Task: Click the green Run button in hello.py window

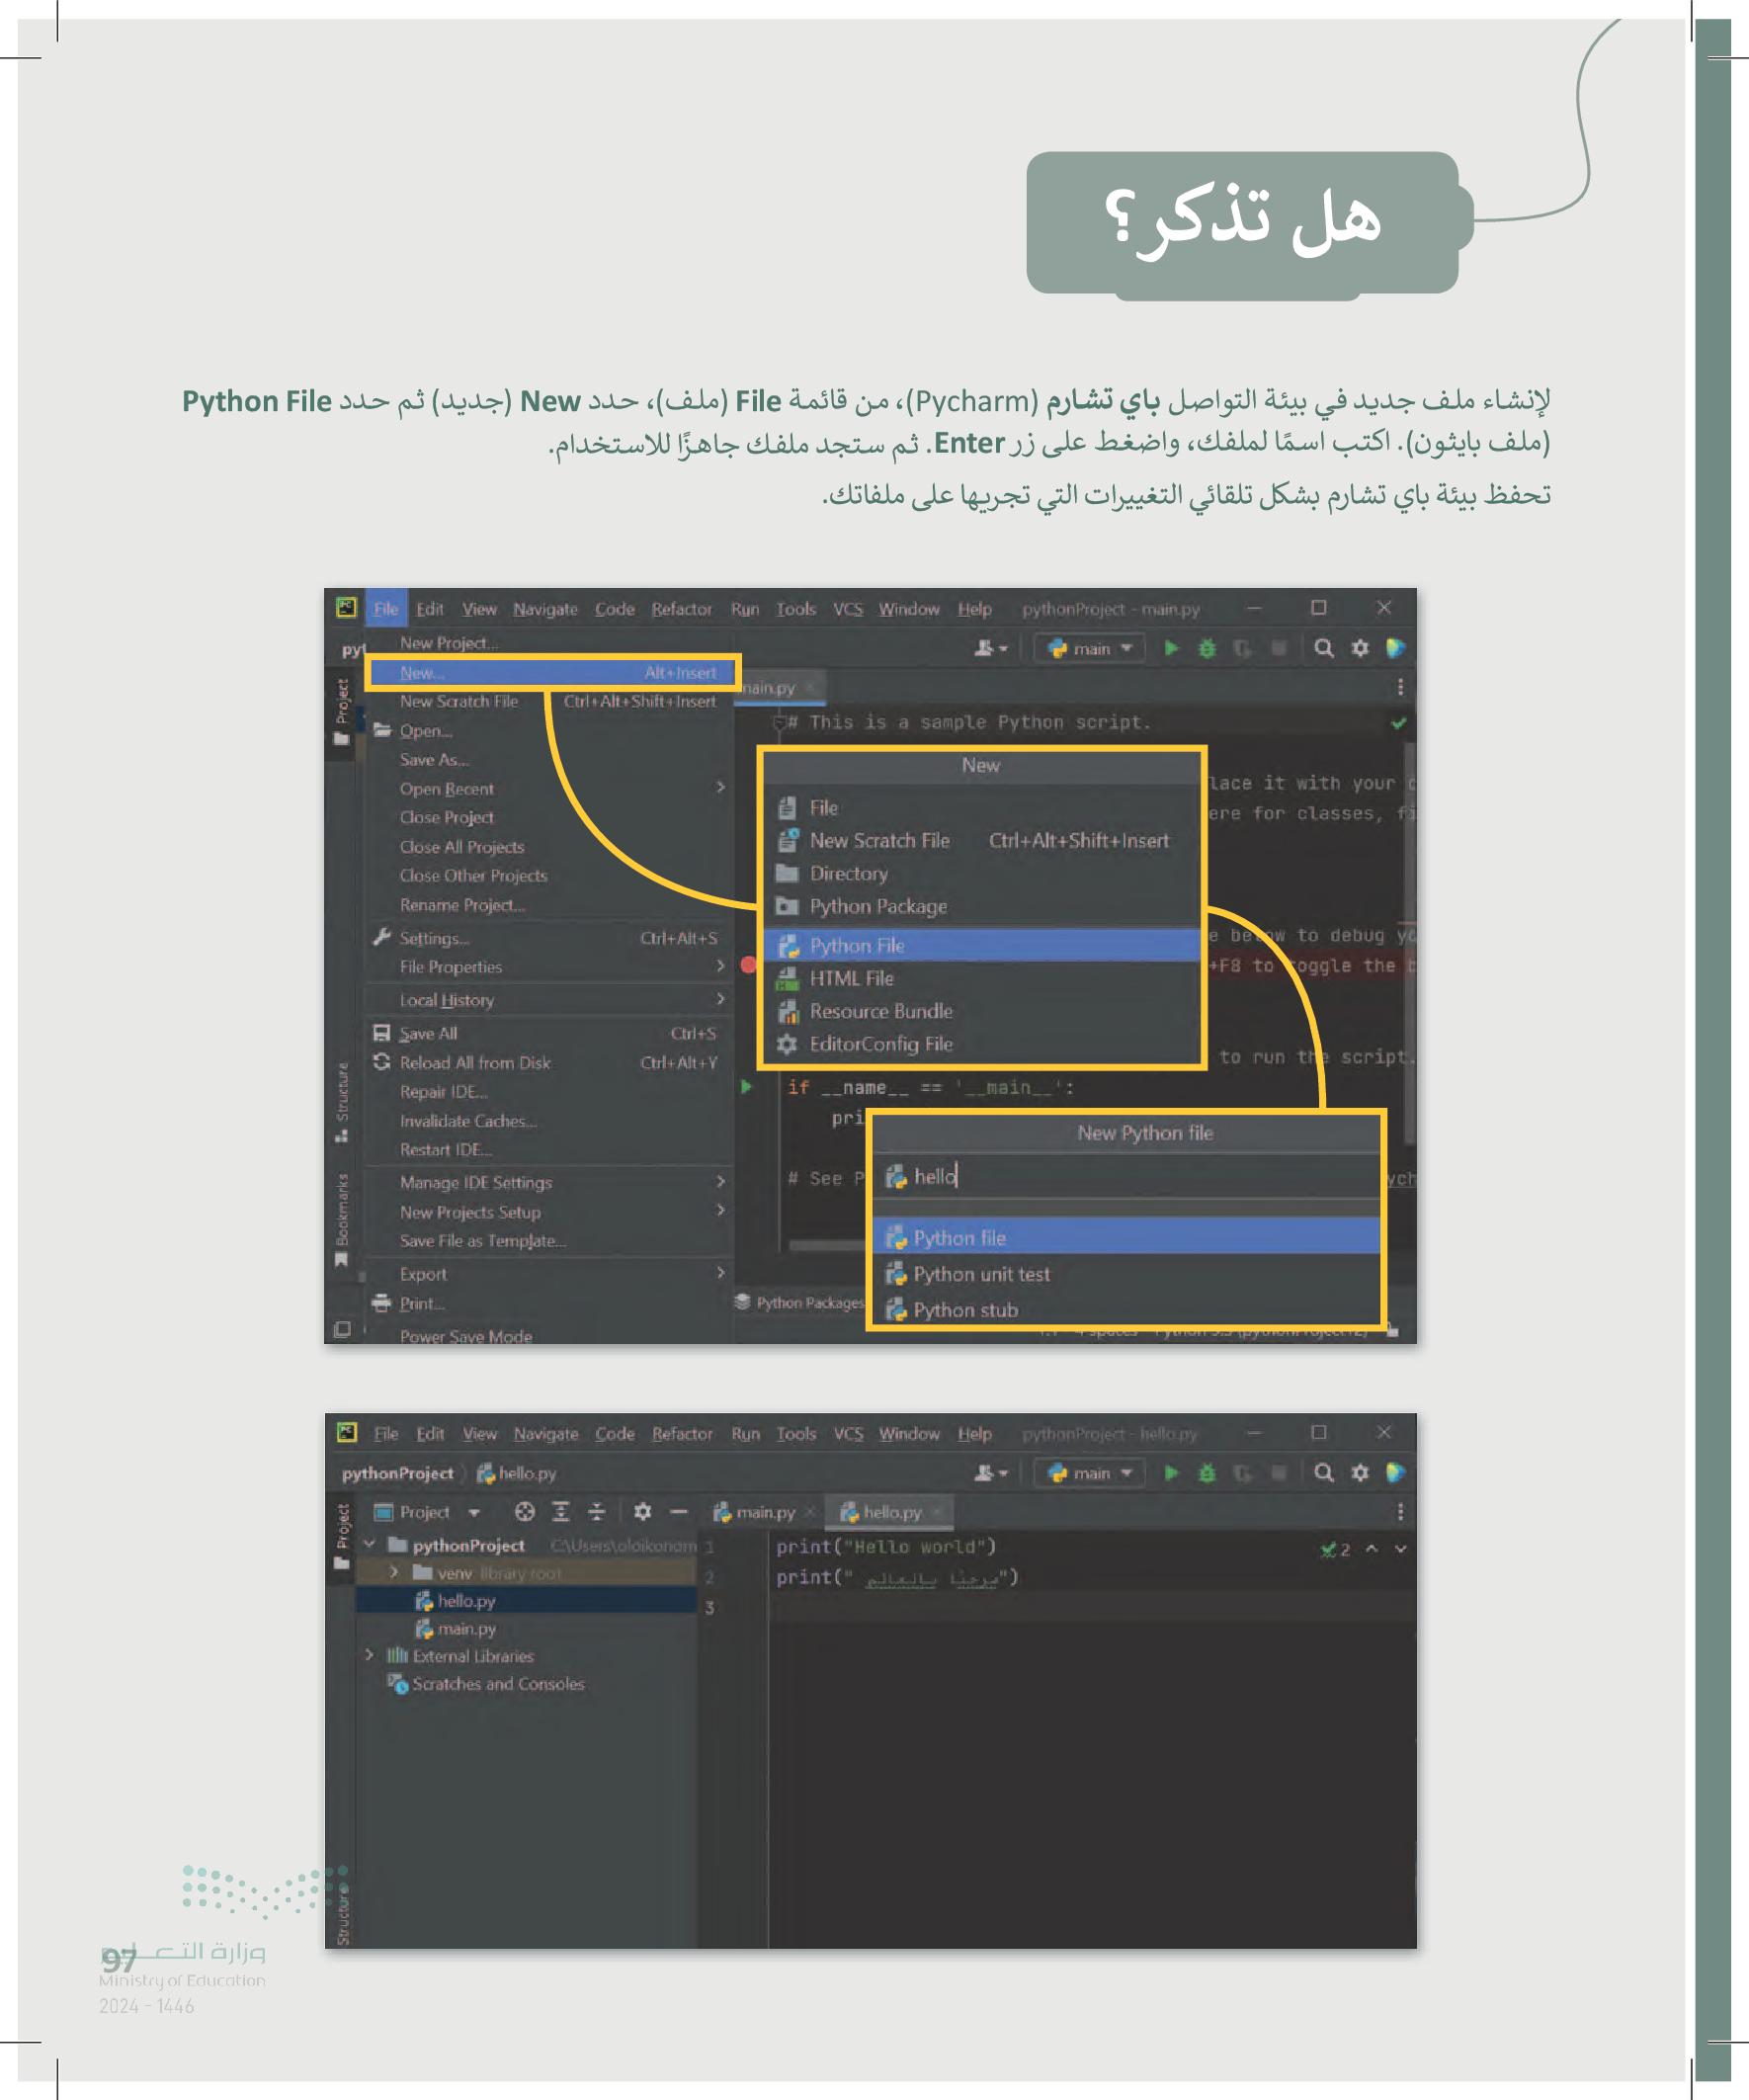Action: click(1171, 1472)
